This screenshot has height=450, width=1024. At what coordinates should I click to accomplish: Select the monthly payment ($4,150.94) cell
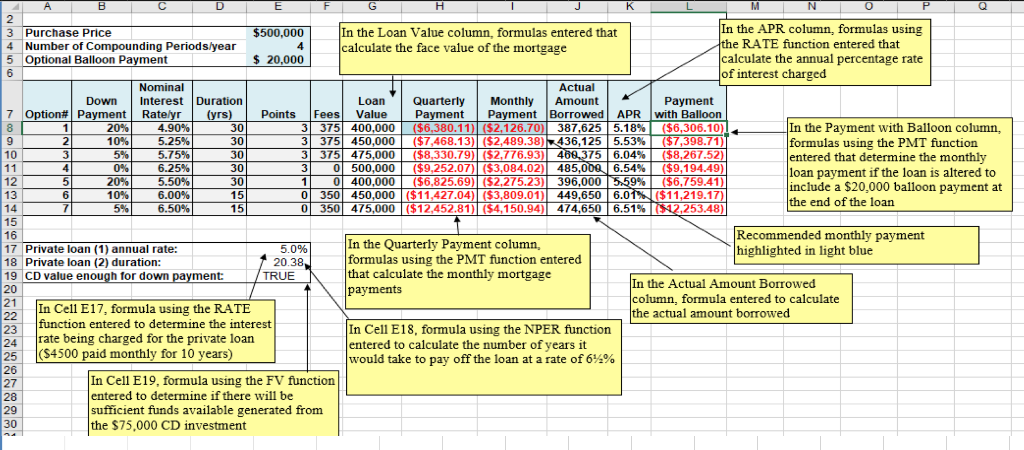[x=513, y=209]
